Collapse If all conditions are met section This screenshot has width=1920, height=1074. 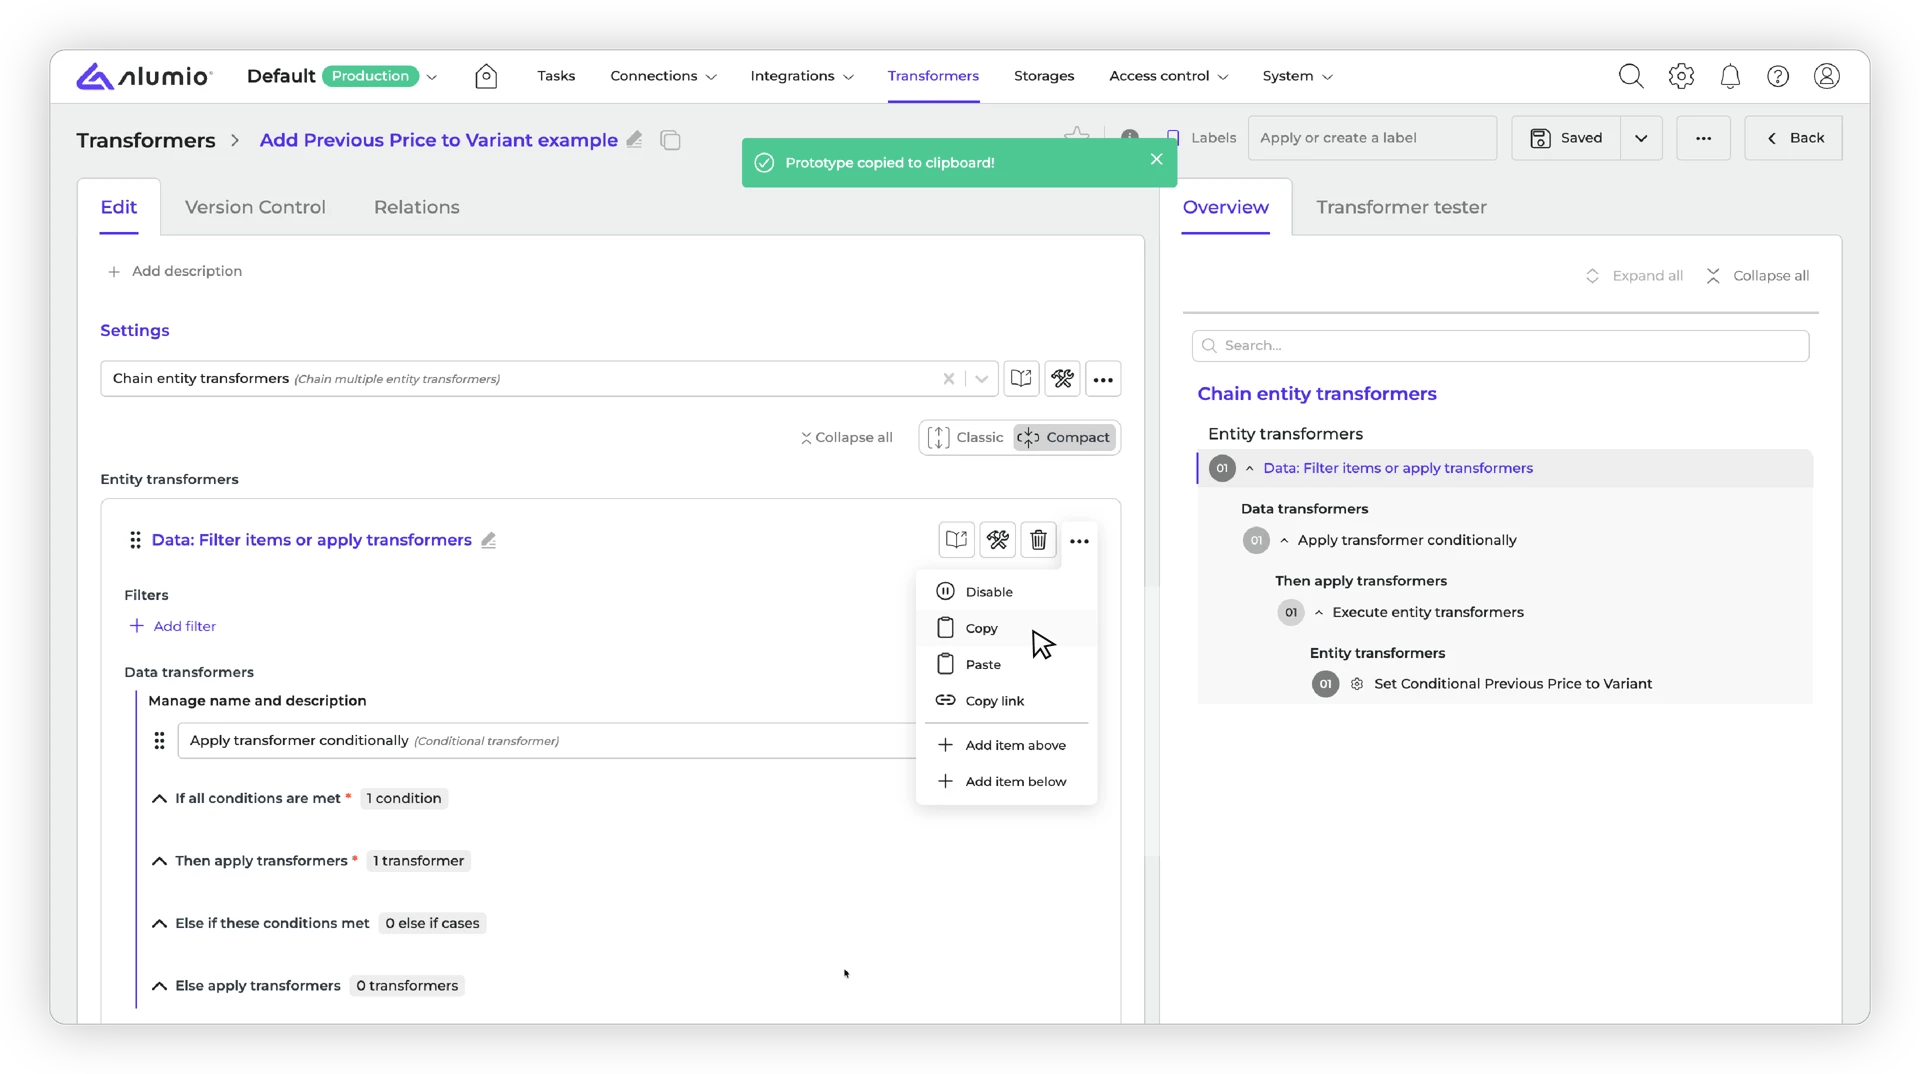point(159,799)
